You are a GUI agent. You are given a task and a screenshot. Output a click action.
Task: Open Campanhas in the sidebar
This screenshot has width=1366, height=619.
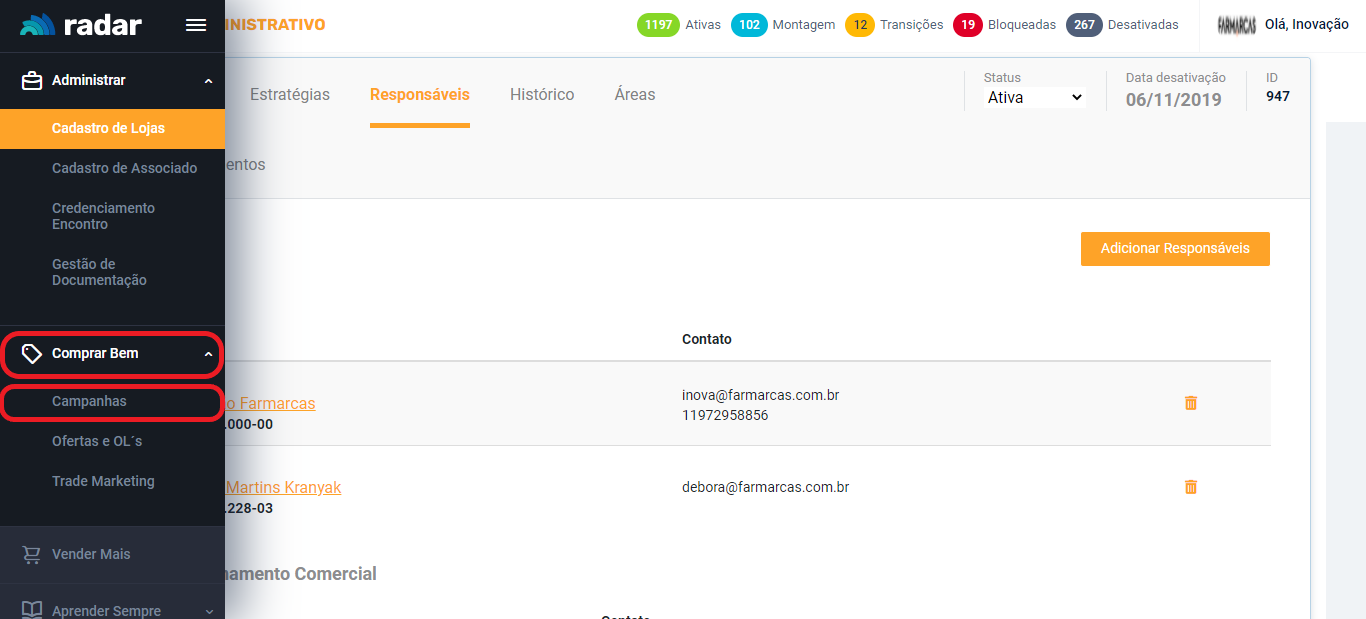pos(89,401)
